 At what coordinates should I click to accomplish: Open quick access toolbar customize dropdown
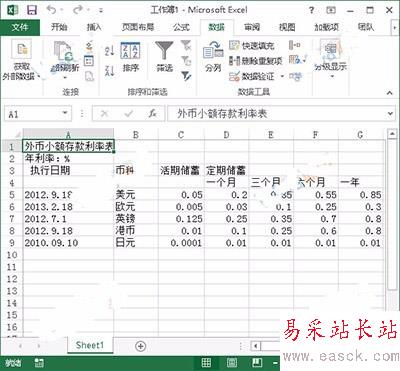tap(100, 11)
